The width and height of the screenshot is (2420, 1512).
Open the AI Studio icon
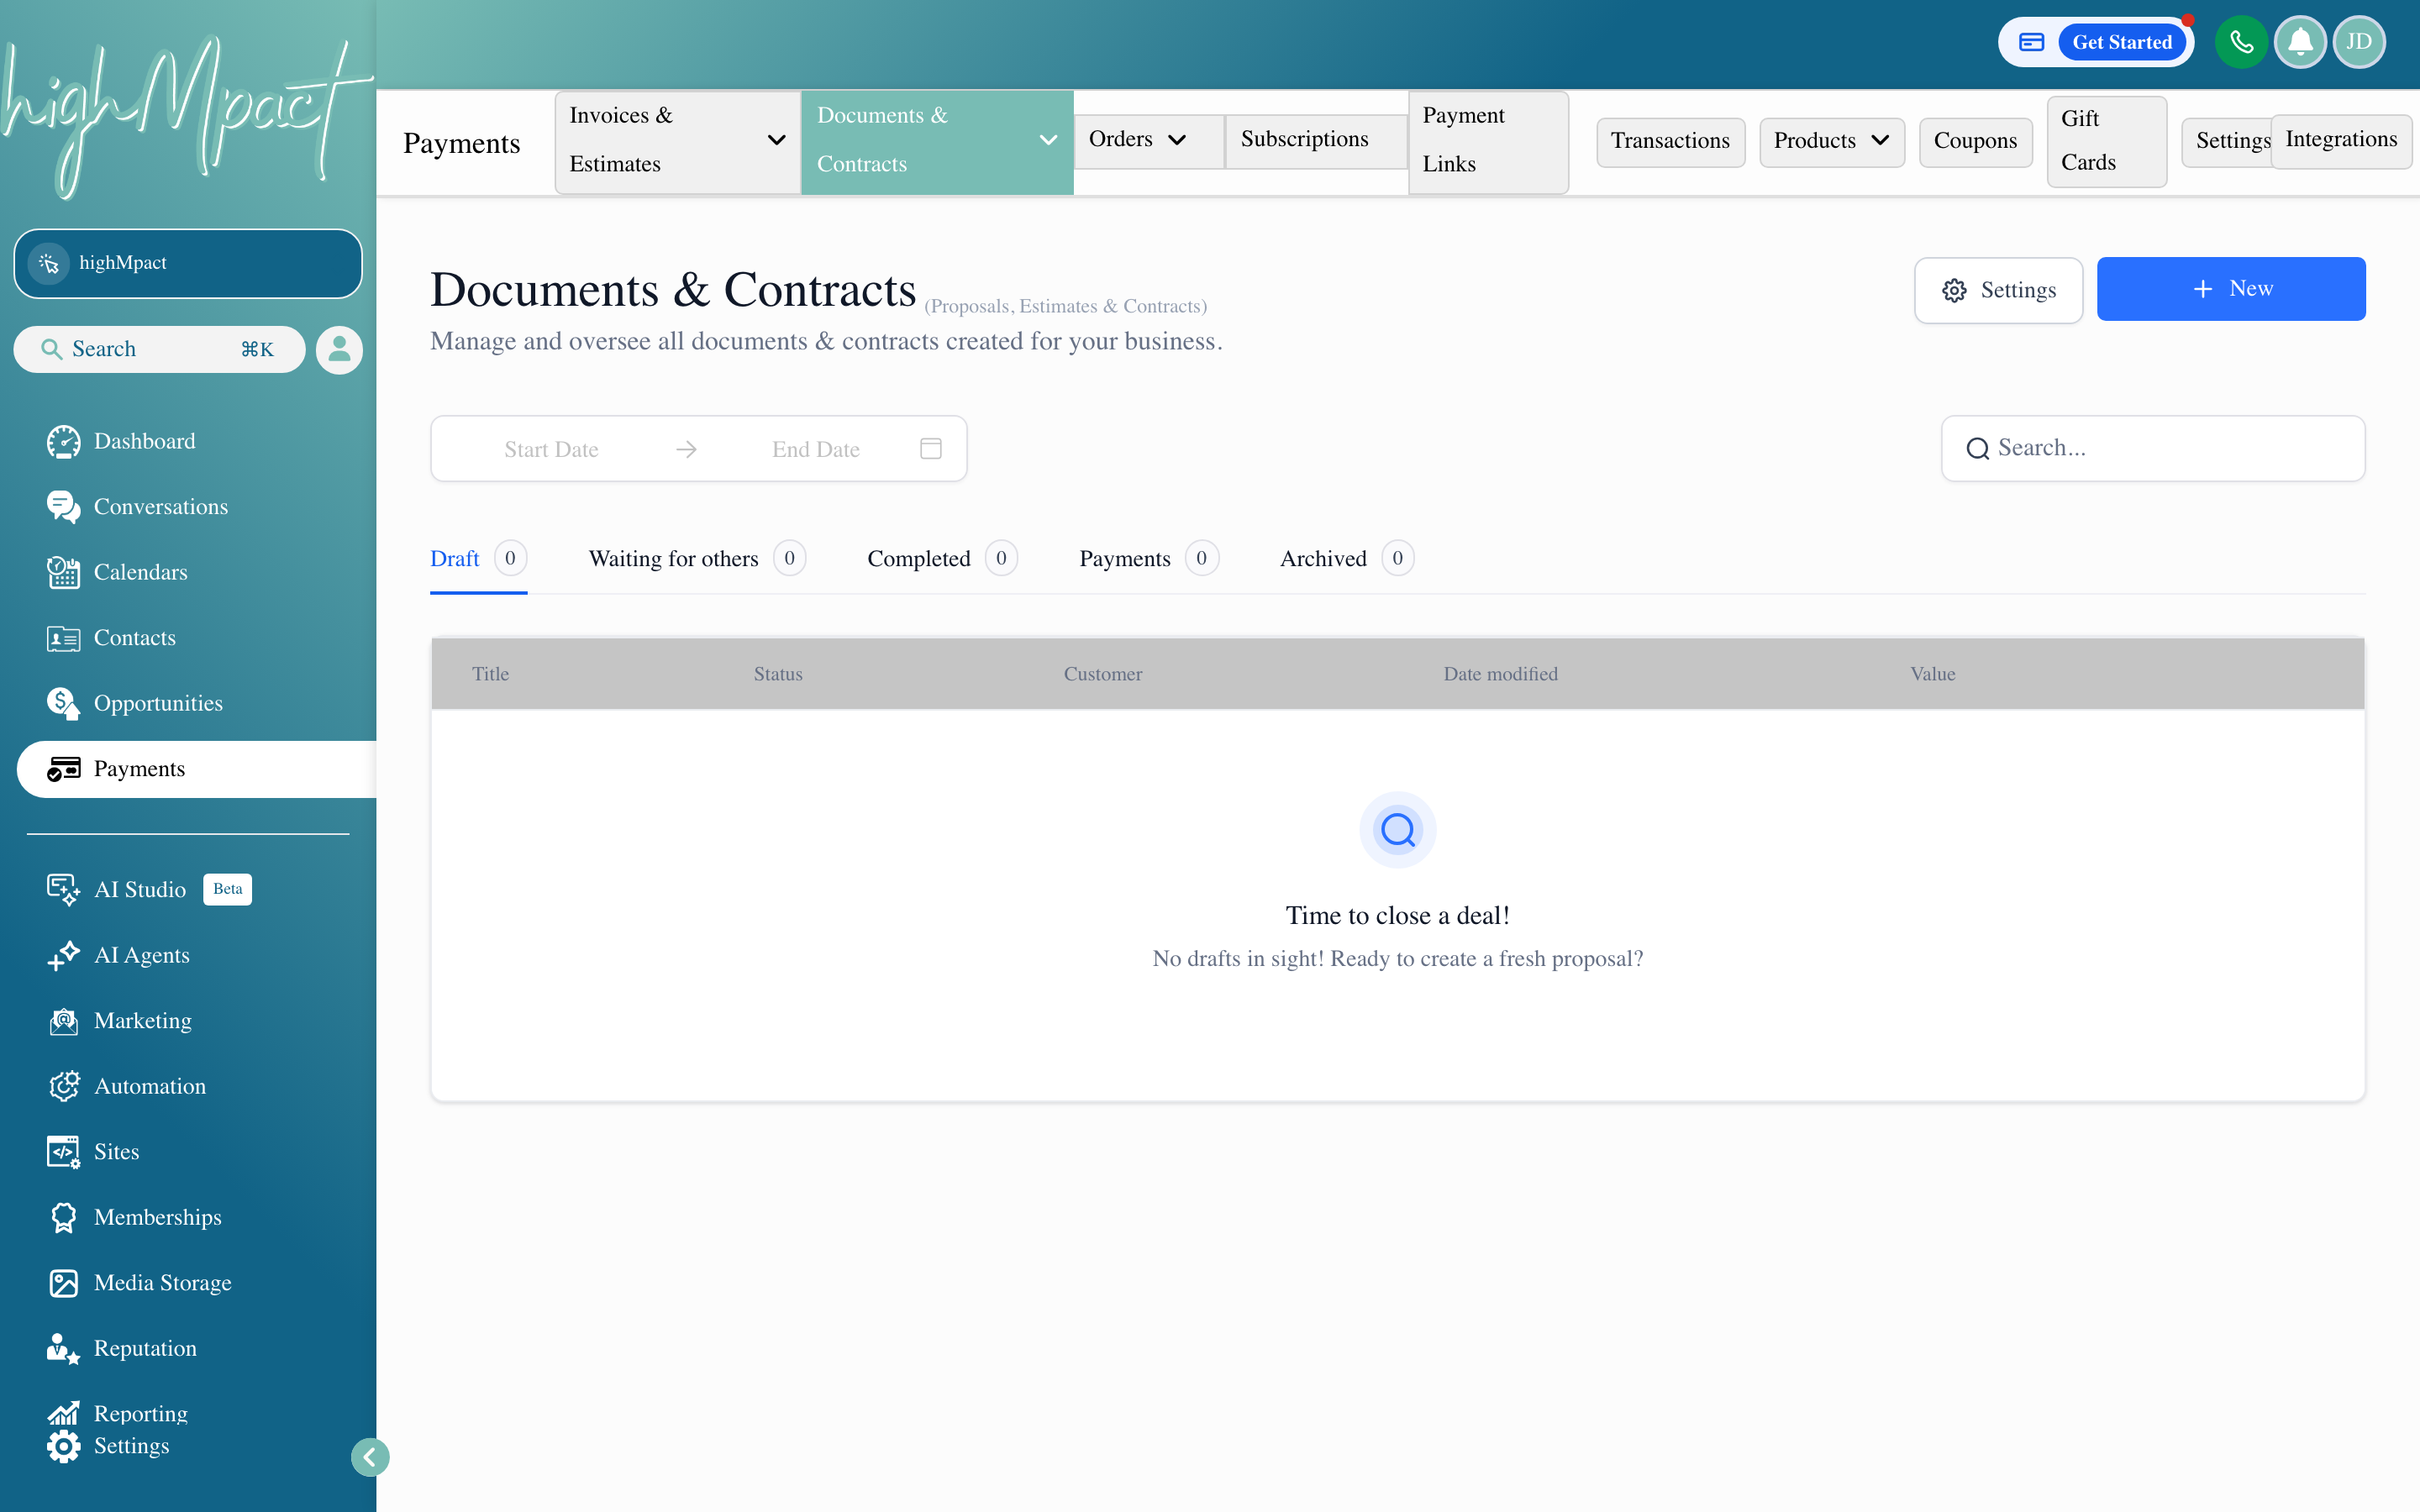pos(63,890)
